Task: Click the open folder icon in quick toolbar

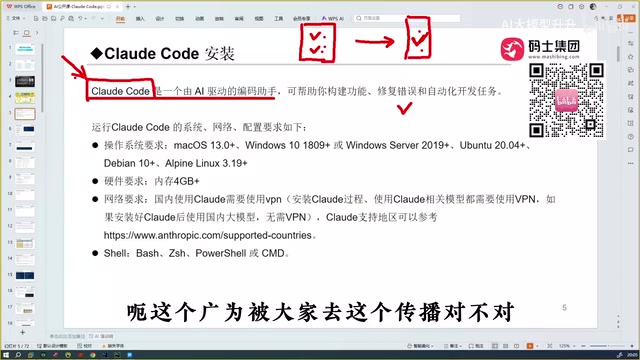Action: [x=44, y=18]
